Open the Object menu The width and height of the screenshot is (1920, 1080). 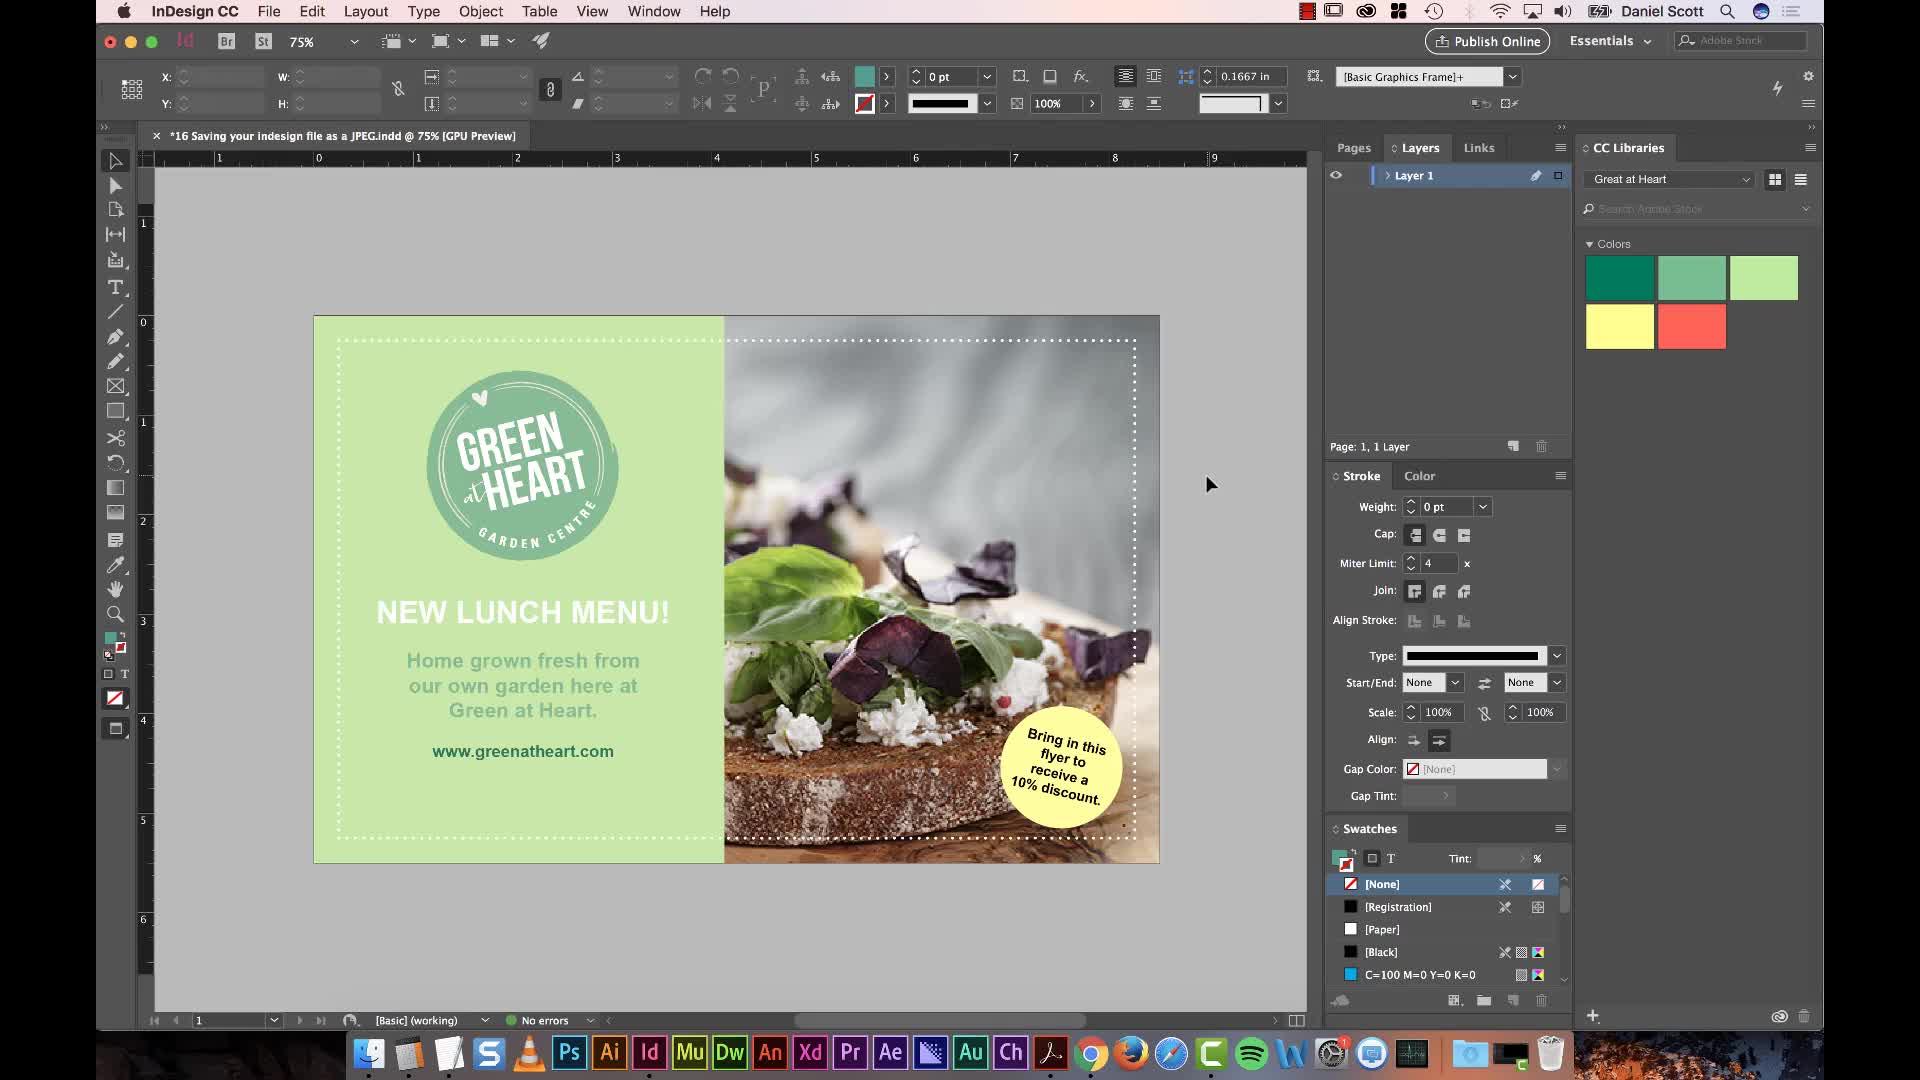click(480, 11)
